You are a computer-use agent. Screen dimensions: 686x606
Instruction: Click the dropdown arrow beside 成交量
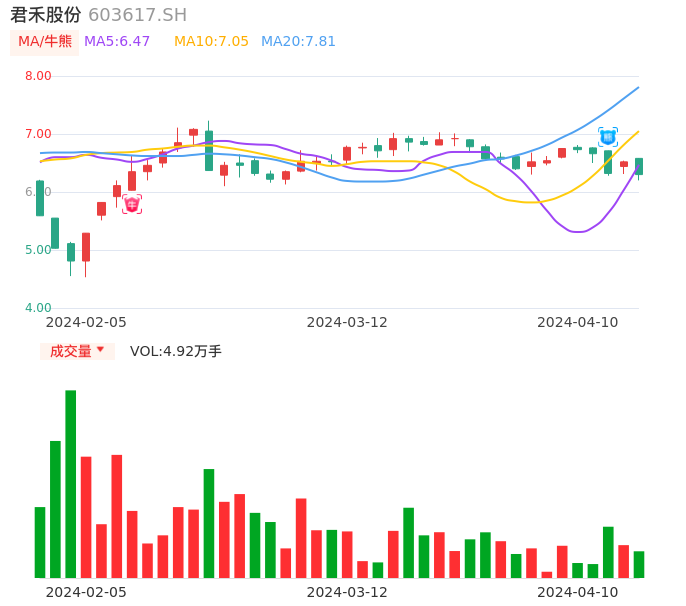point(100,350)
